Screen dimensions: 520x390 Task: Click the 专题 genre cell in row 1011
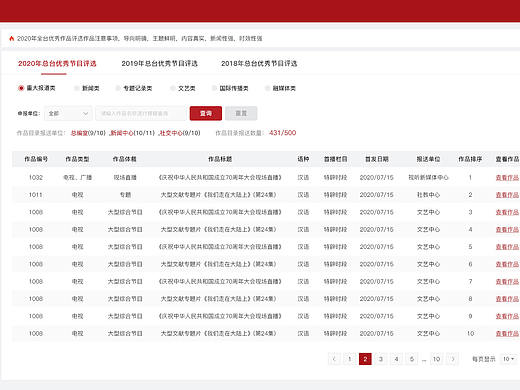tap(125, 195)
